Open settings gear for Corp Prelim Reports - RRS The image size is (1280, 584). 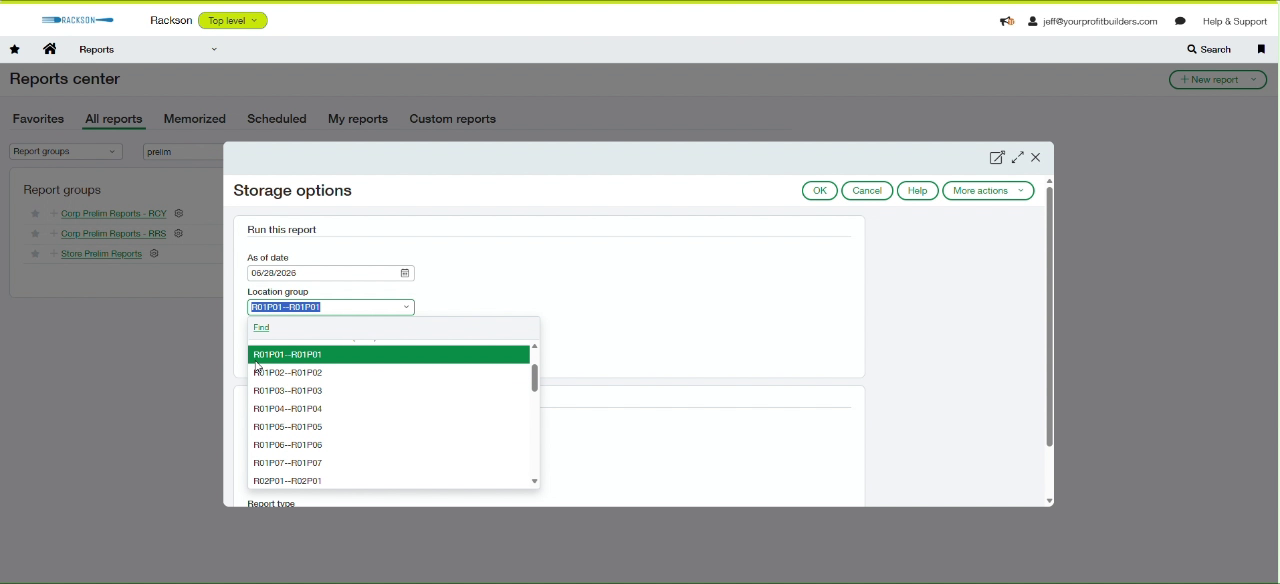tap(179, 234)
